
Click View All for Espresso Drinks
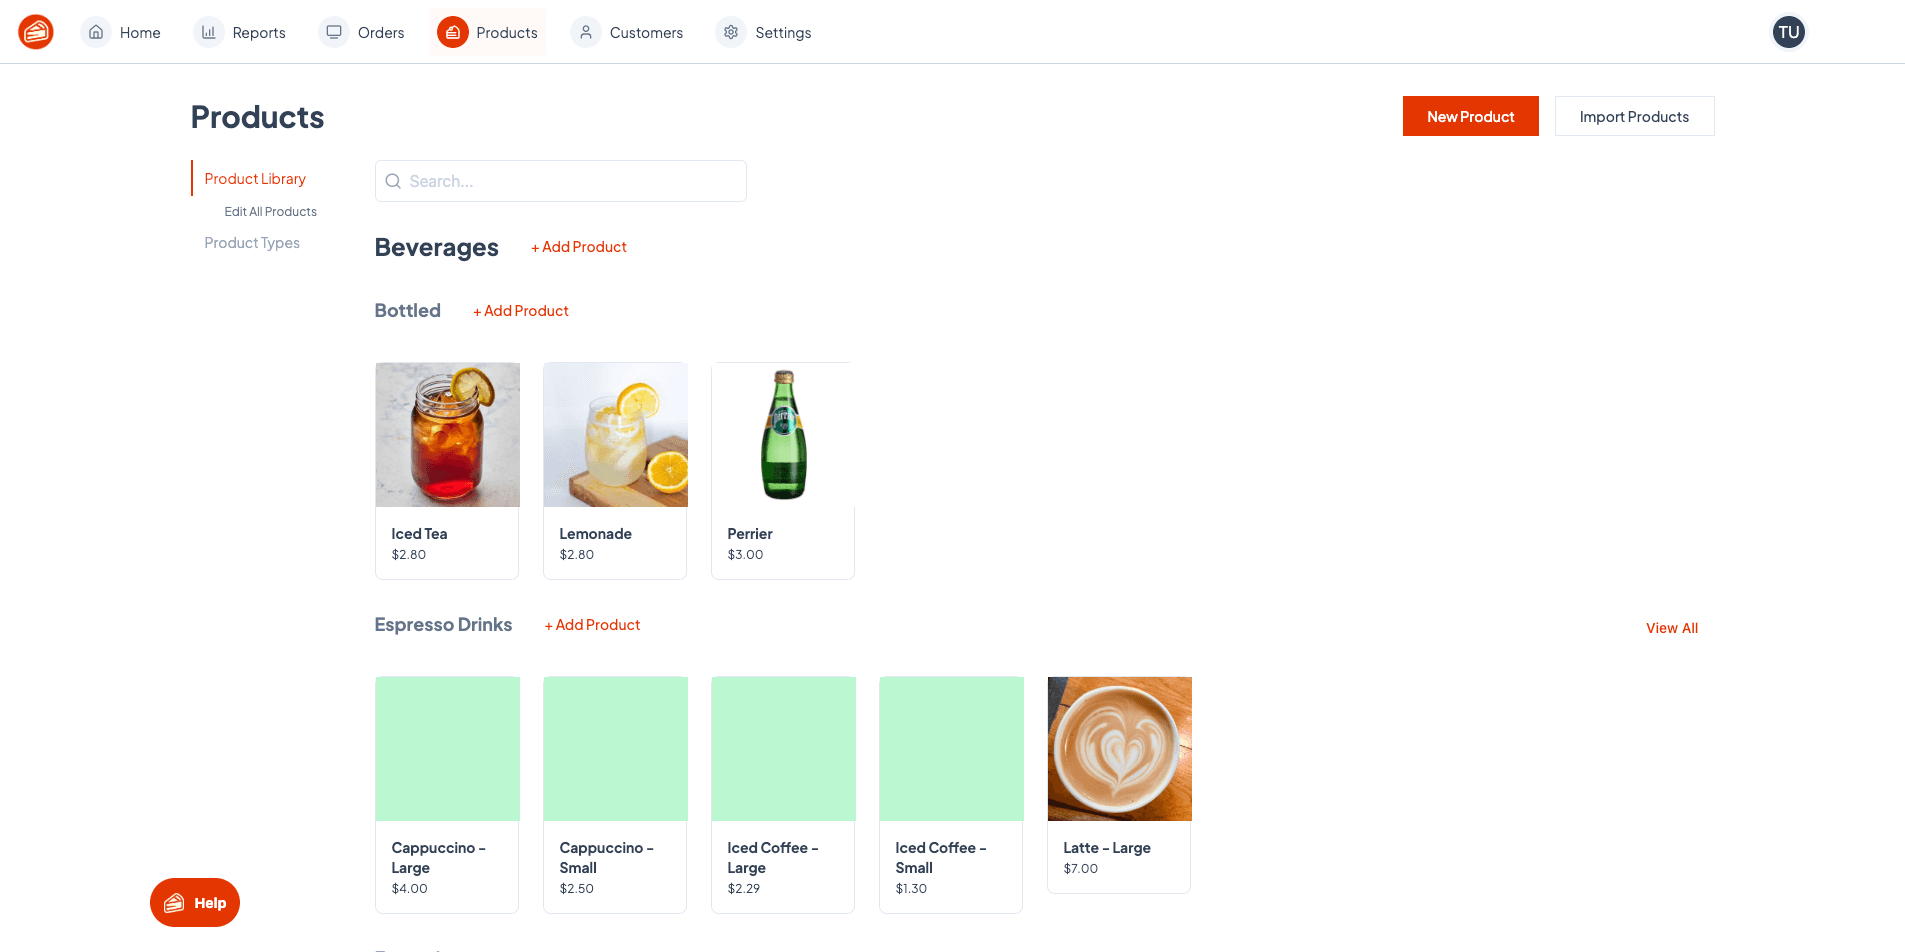[x=1672, y=628]
